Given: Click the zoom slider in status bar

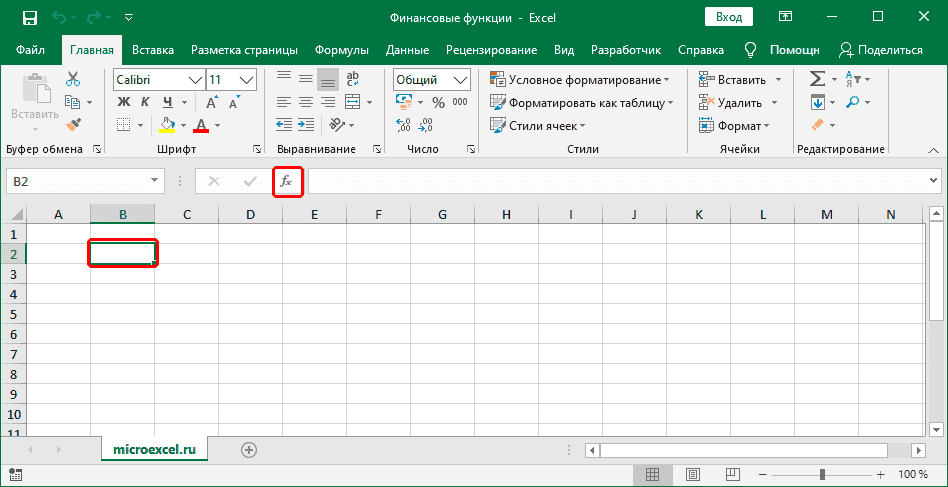Looking at the screenshot, I should (x=822, y=474).
